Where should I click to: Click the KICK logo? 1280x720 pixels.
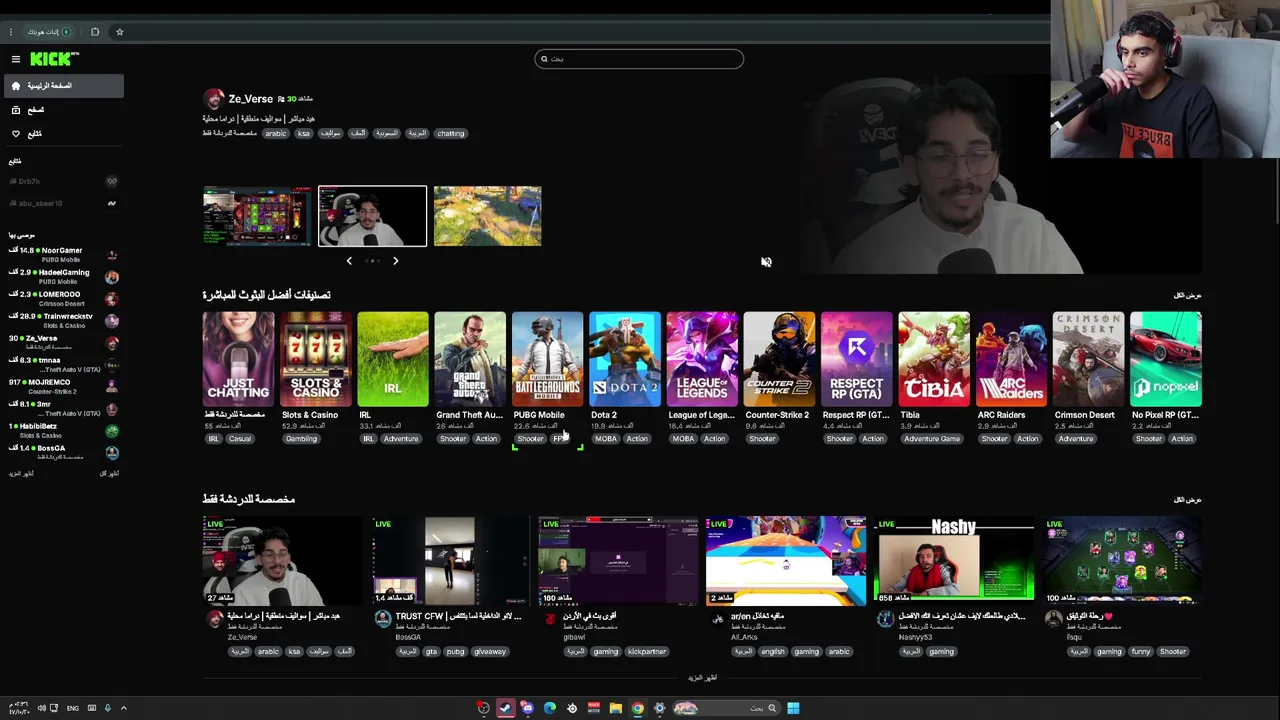coord(53,59)
